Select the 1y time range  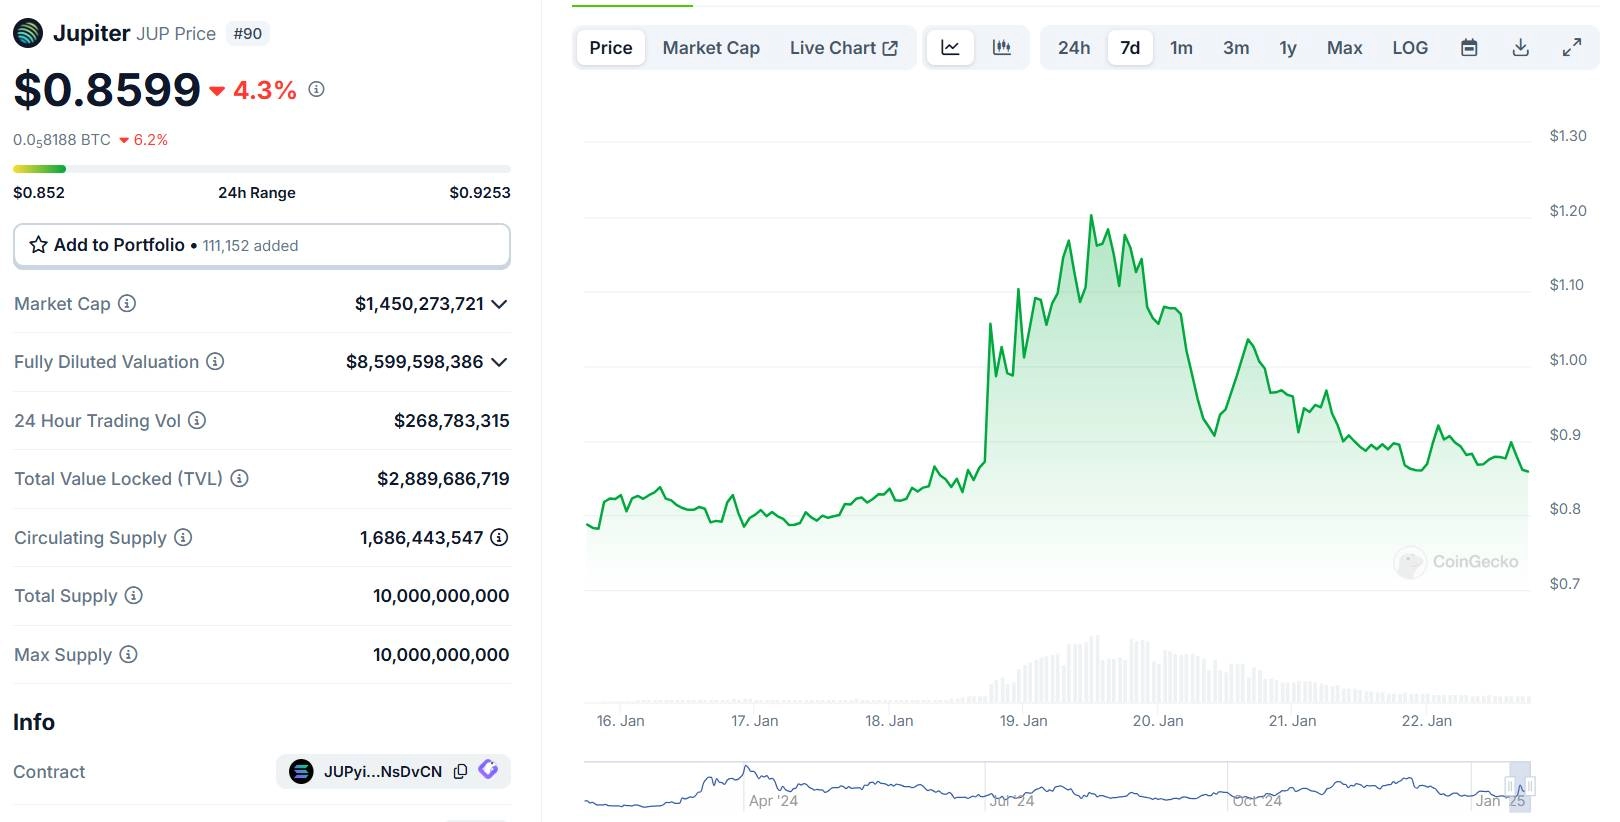click(x=1287, y=48)
